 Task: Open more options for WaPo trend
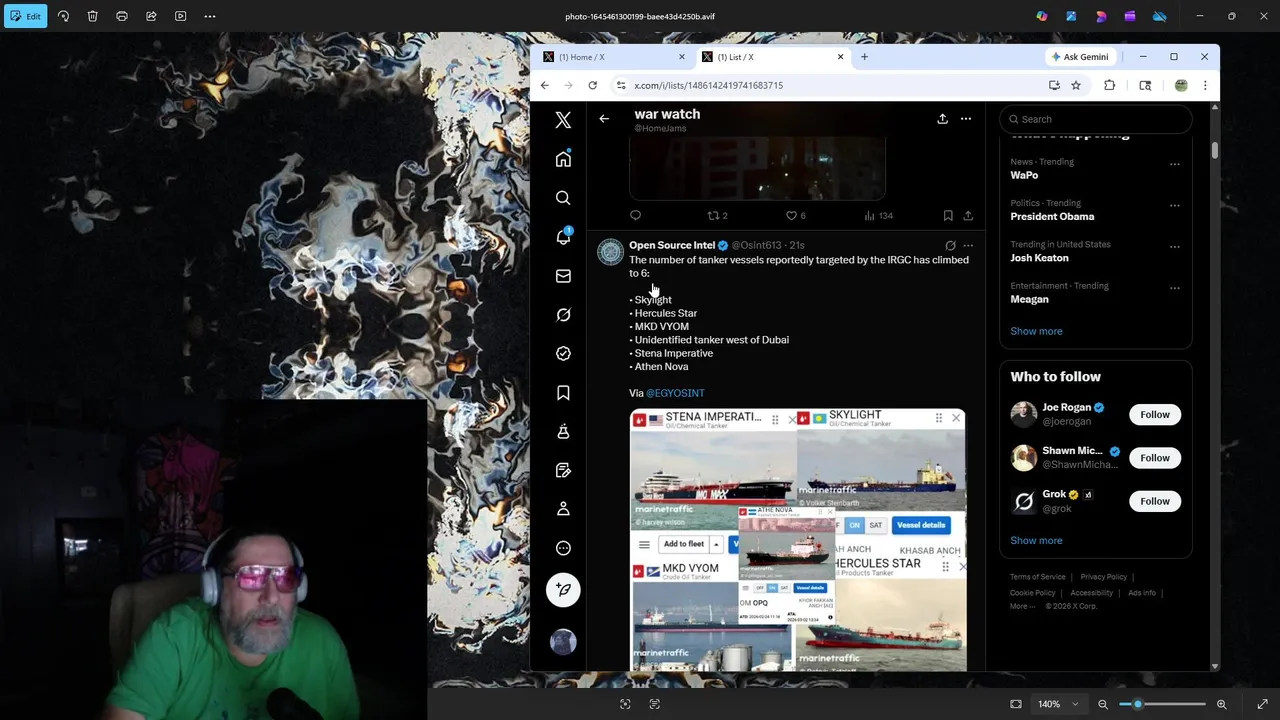(1175, 164)
